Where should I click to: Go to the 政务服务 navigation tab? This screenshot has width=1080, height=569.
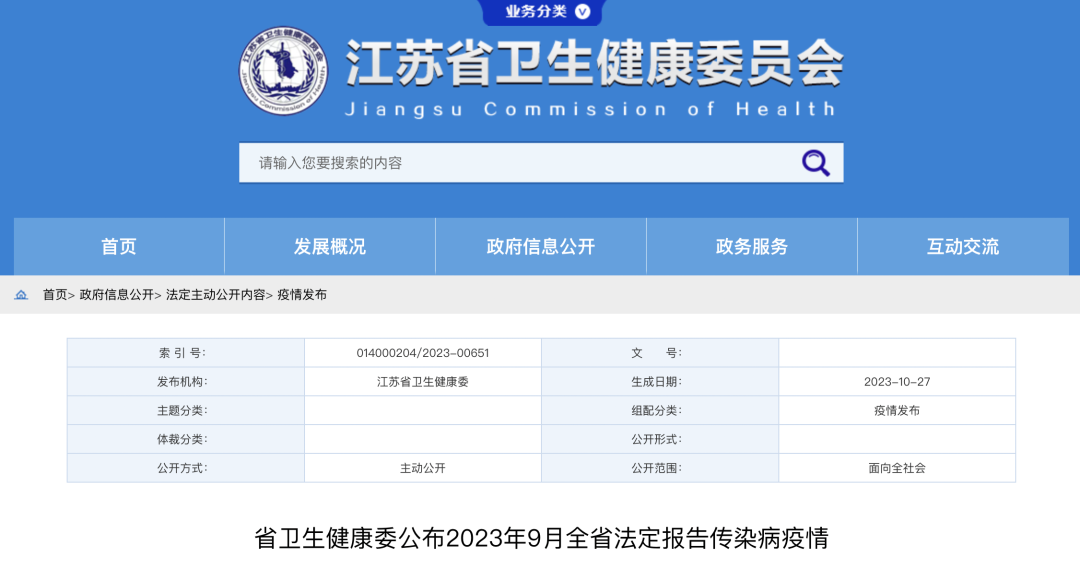click(x=752, y=247)
